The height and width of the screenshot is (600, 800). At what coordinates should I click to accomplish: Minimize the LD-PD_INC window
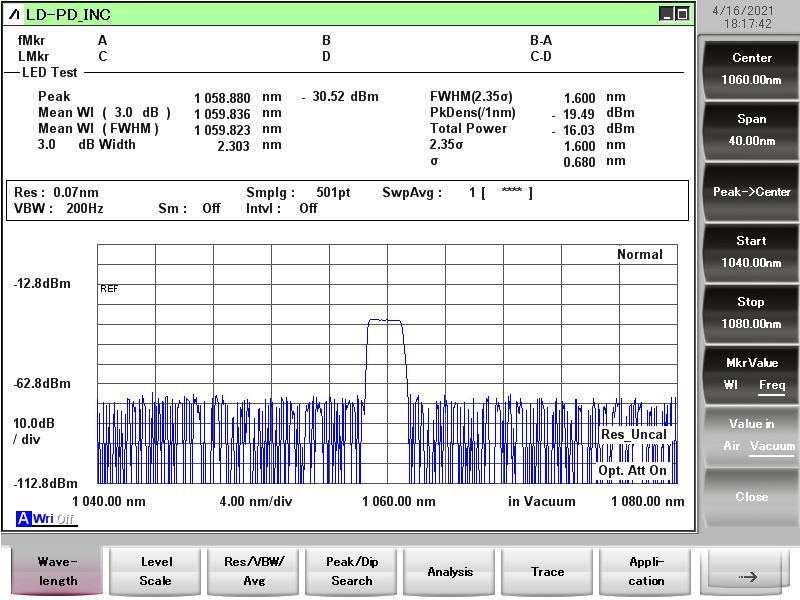(x=667, y=14)
